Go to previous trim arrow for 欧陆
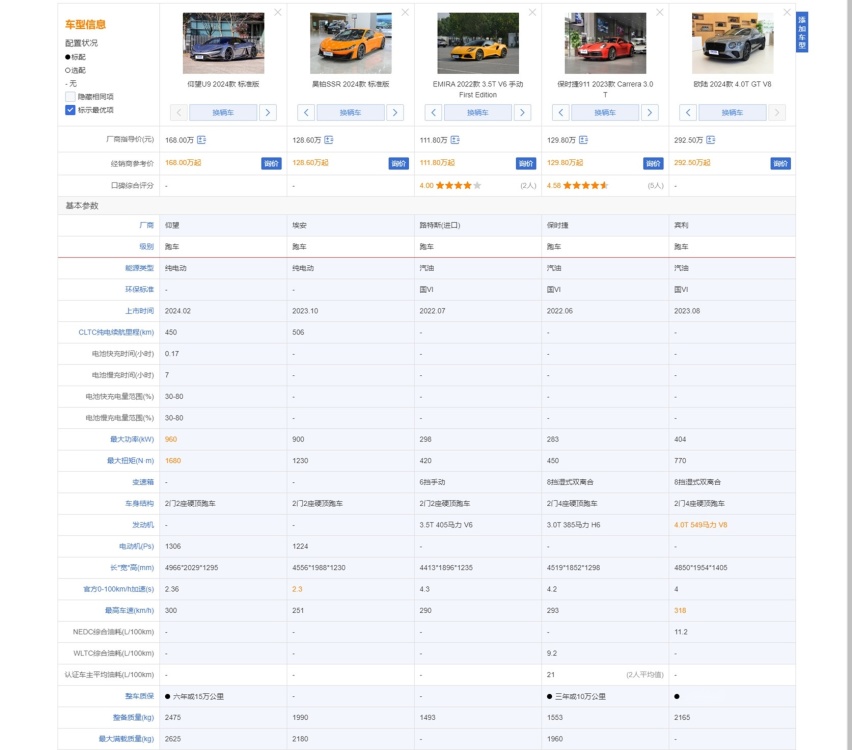 pyautogui.click(x=688, y=112)
